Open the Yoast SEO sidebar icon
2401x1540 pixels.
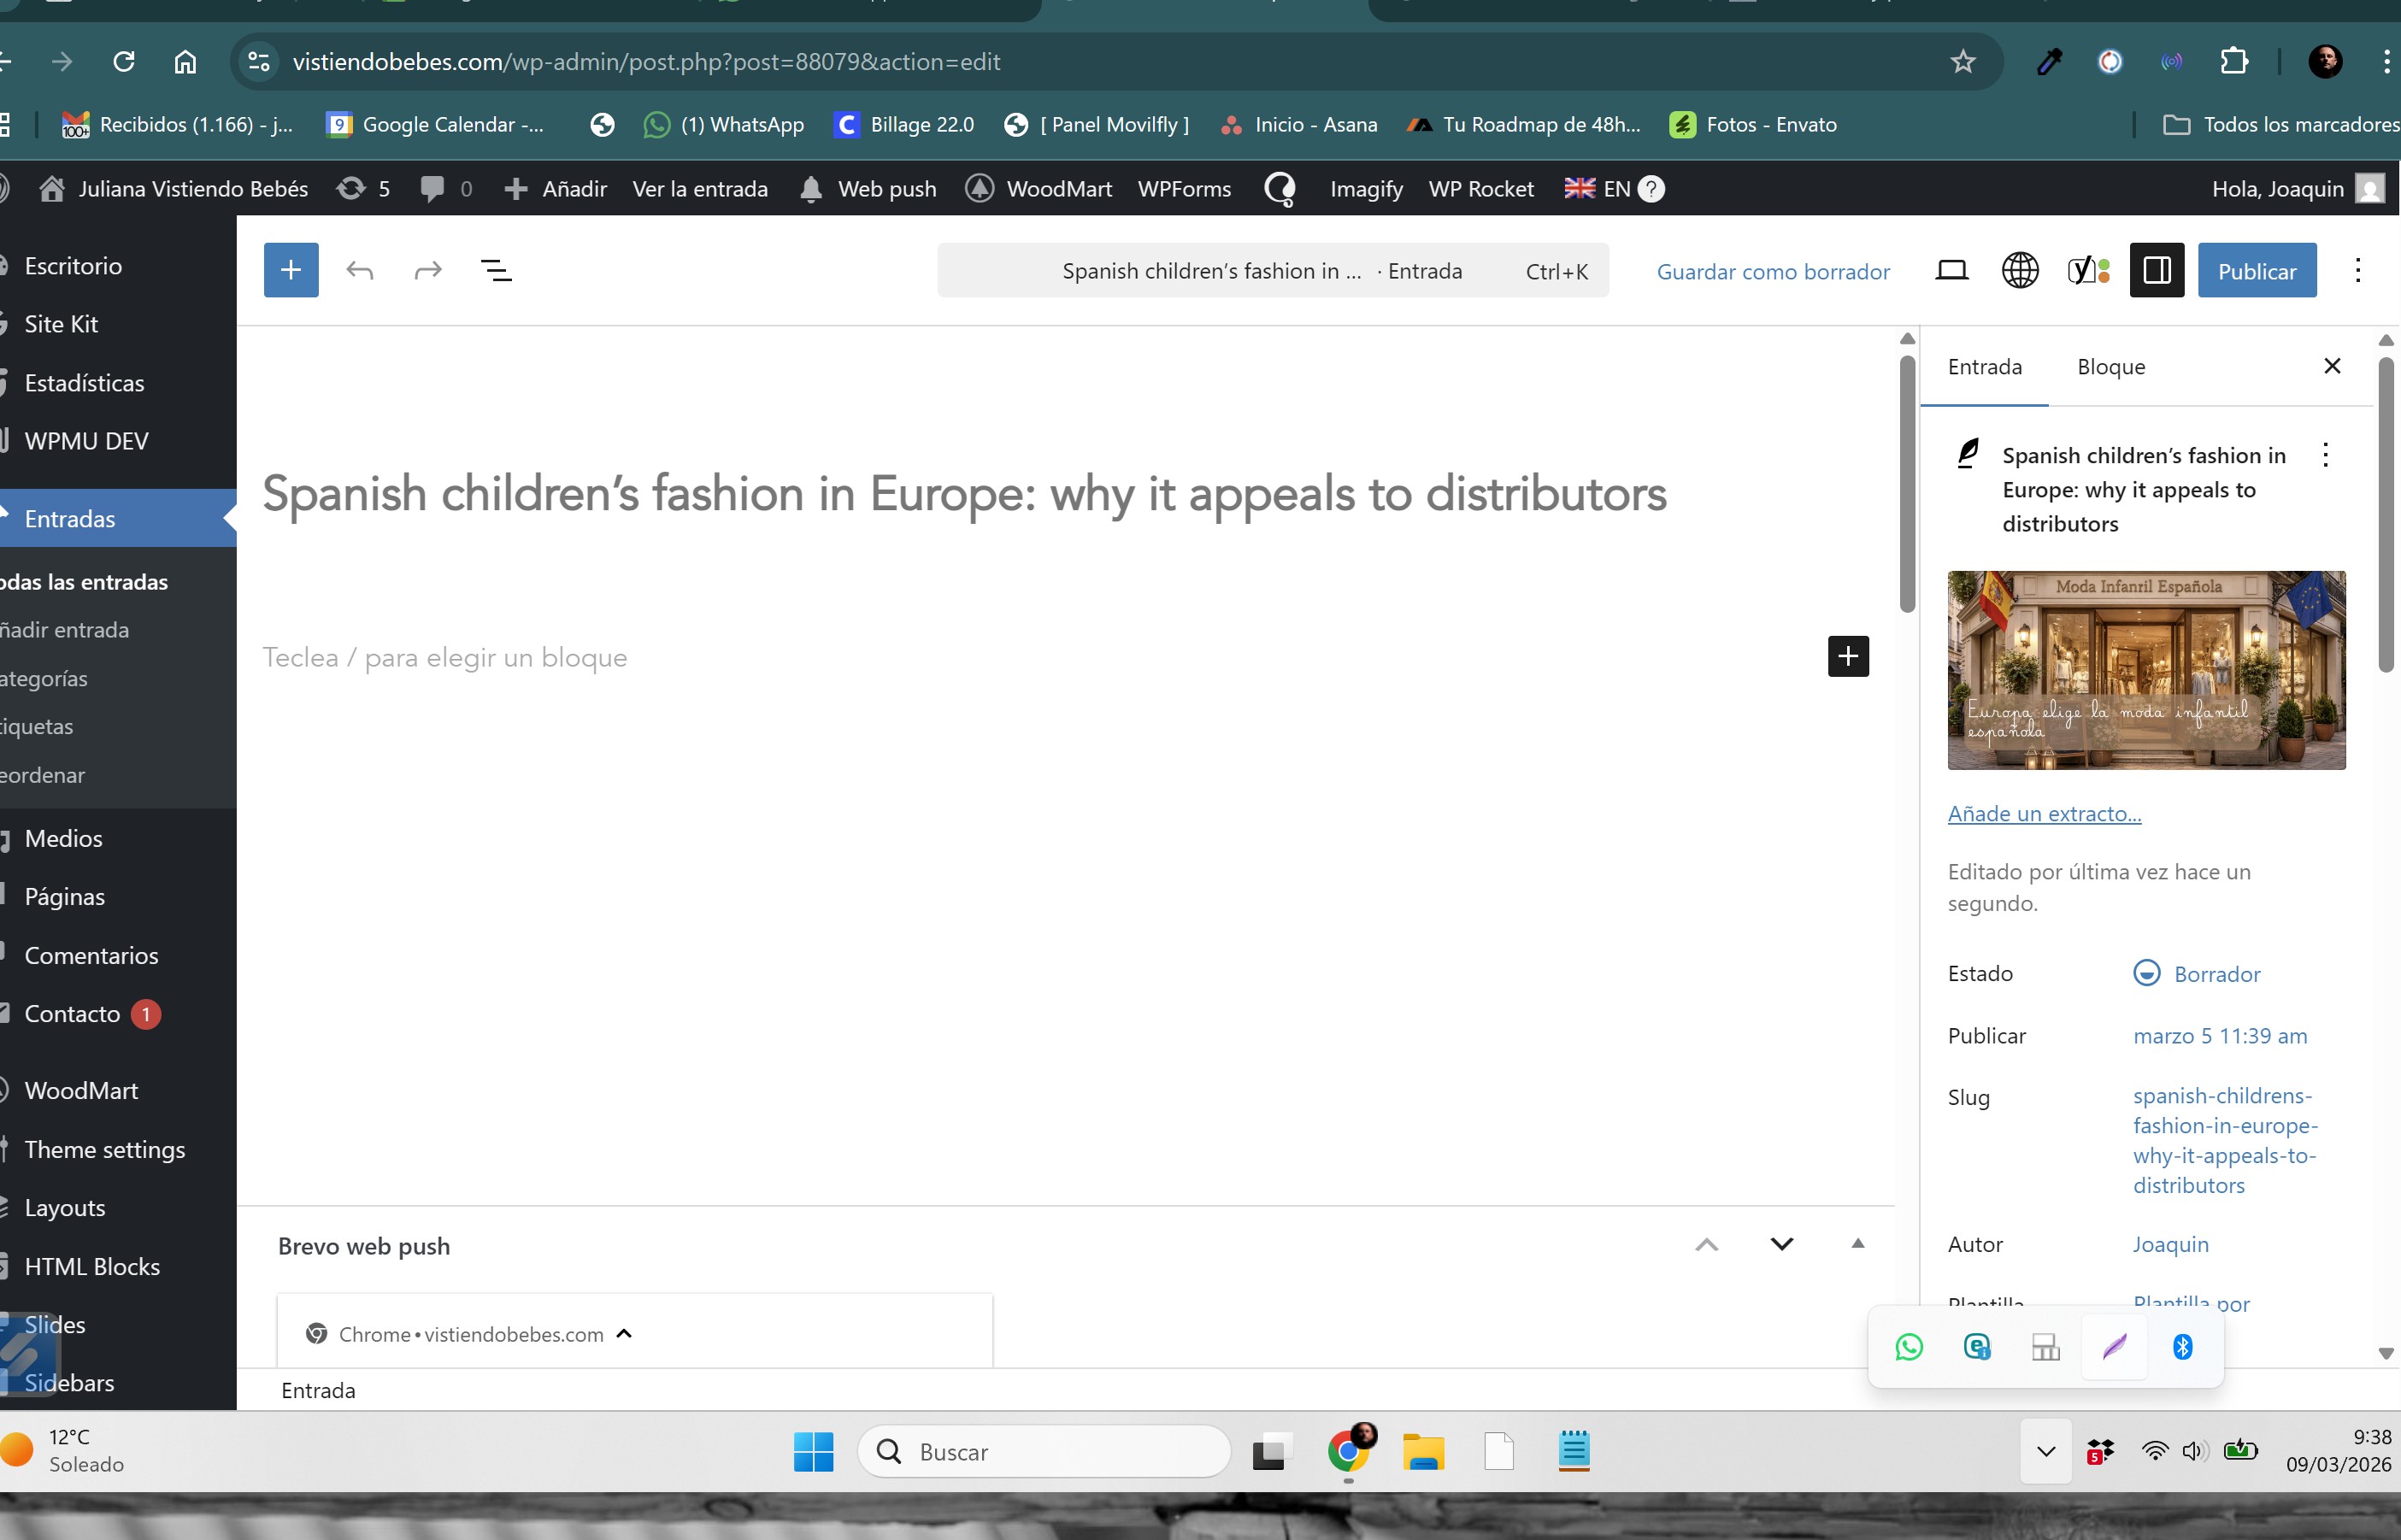[2088, 271]
